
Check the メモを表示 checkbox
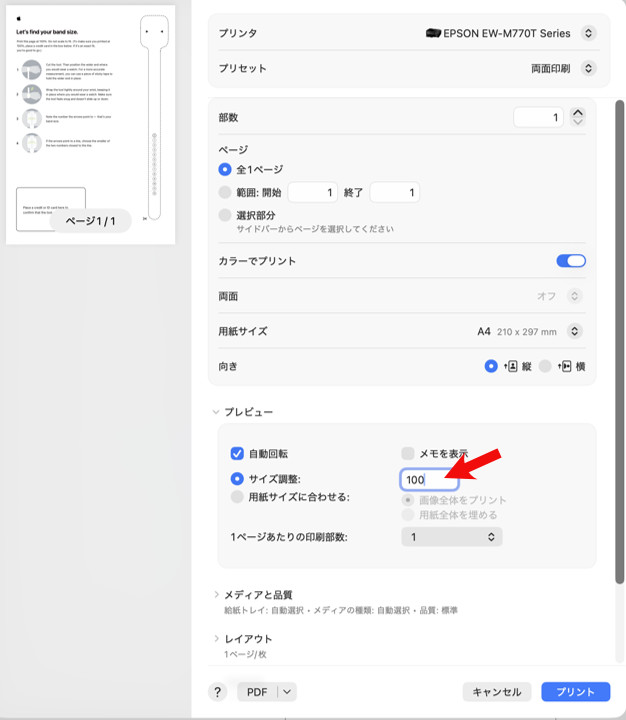coord(408,454)
